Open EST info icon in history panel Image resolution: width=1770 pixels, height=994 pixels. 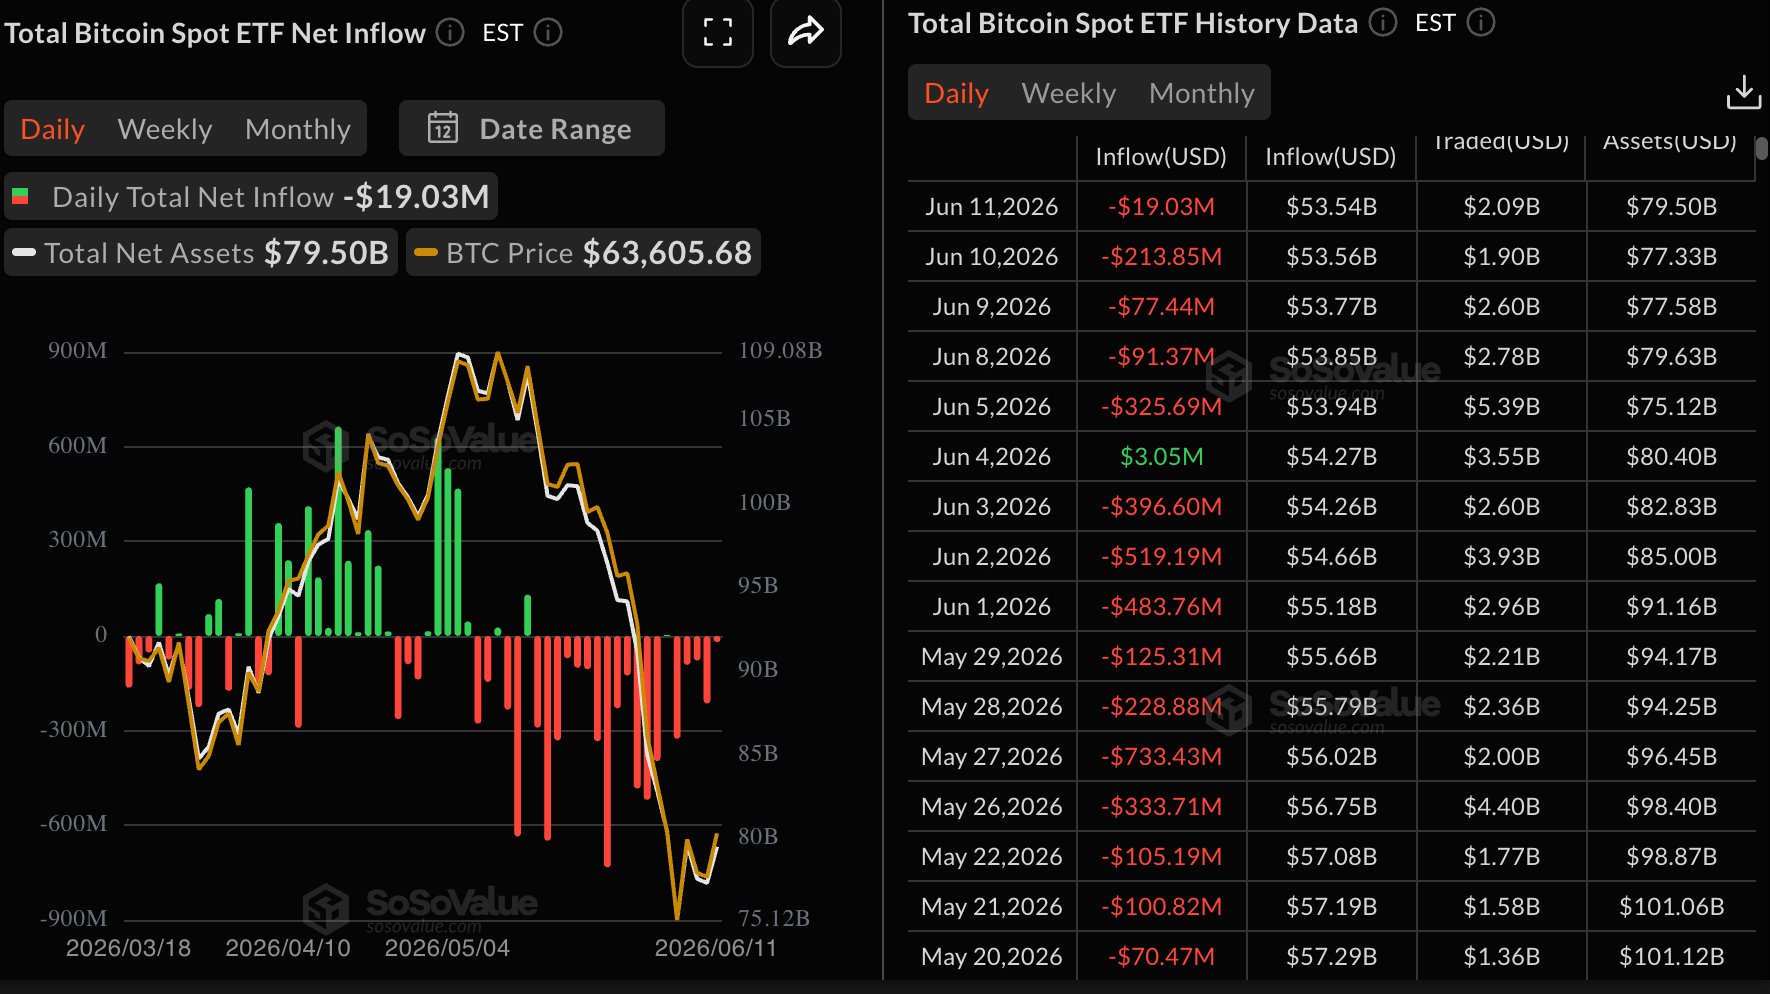tap(1481, 23)
